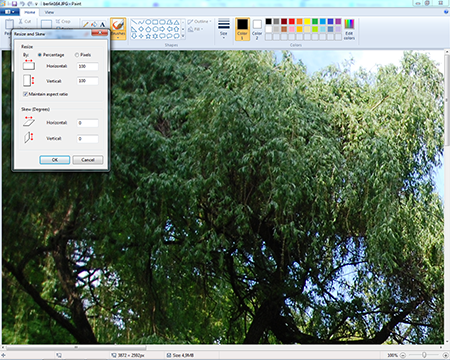Choose the Oval shape

(148, 22)
